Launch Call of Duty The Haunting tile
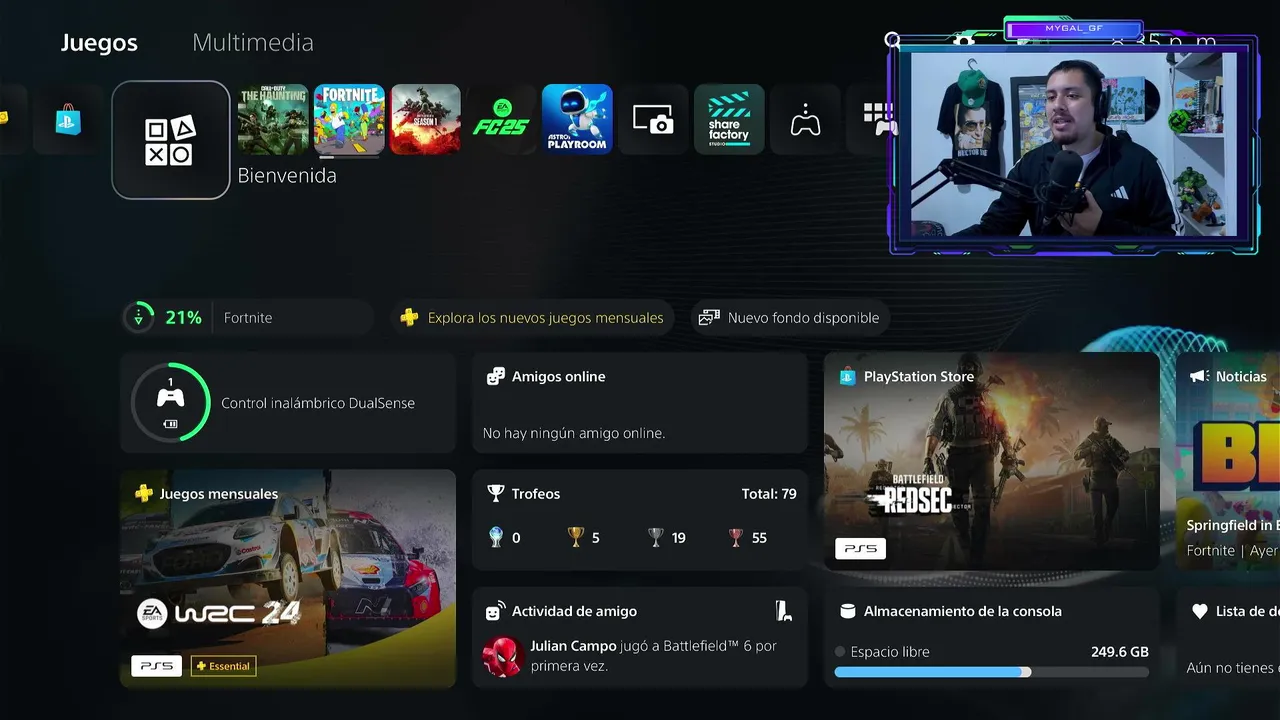The height and width of the screenshot is (720, 1280). [273, 119]
